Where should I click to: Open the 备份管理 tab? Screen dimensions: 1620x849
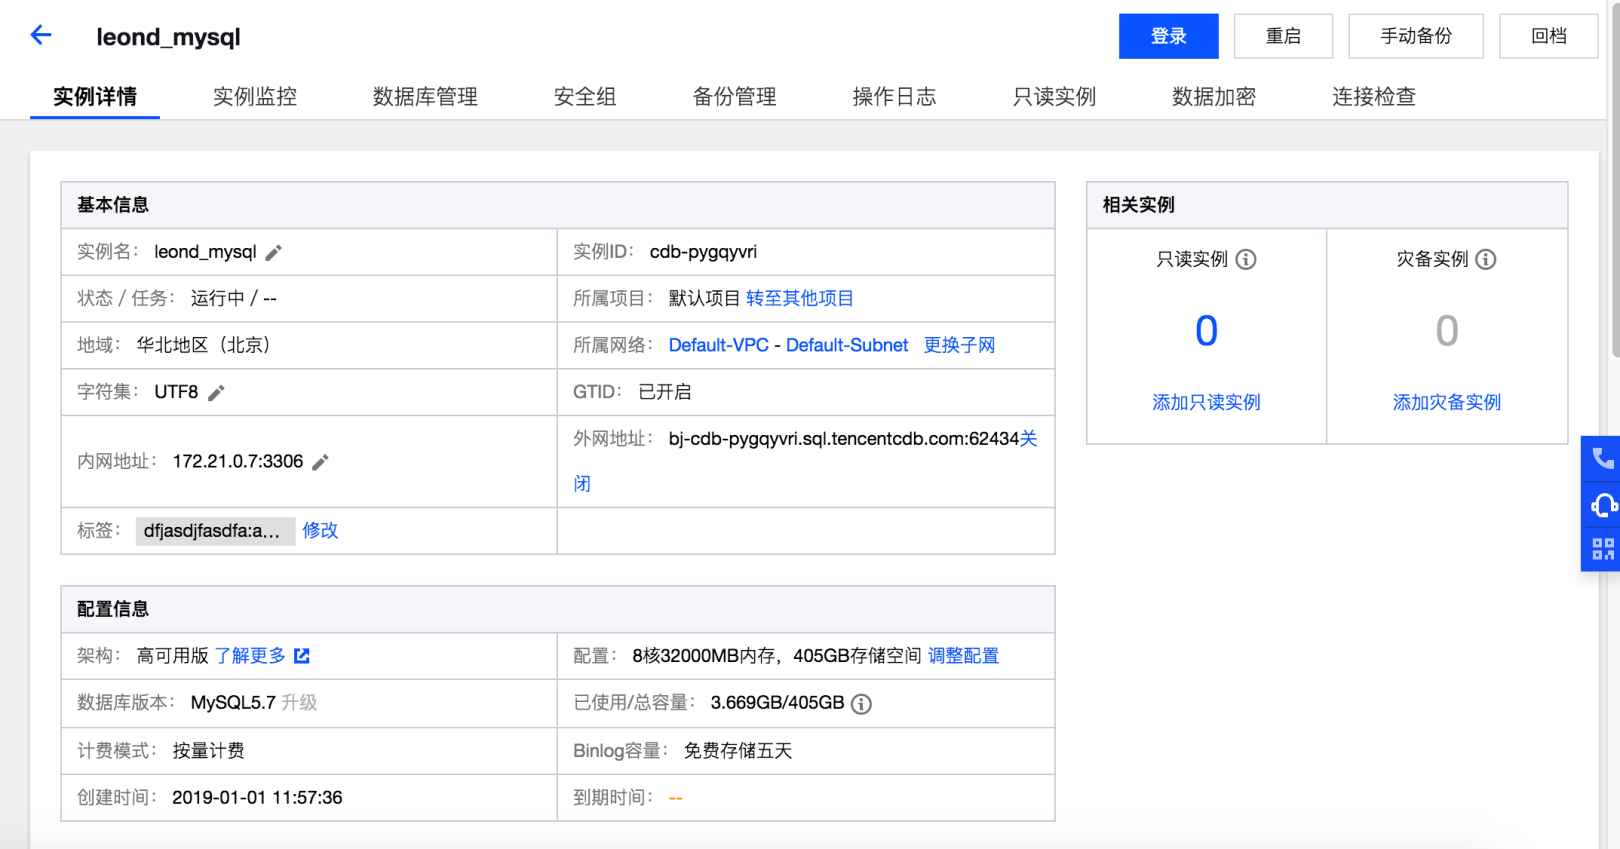coord(735,97)
